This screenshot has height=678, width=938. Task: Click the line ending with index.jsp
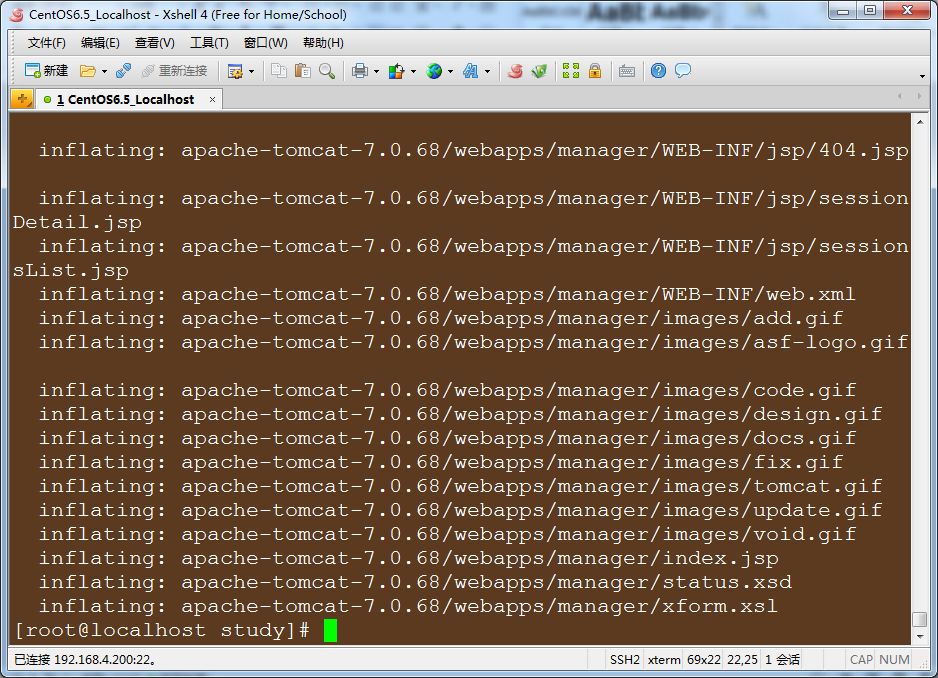[409, 558]
